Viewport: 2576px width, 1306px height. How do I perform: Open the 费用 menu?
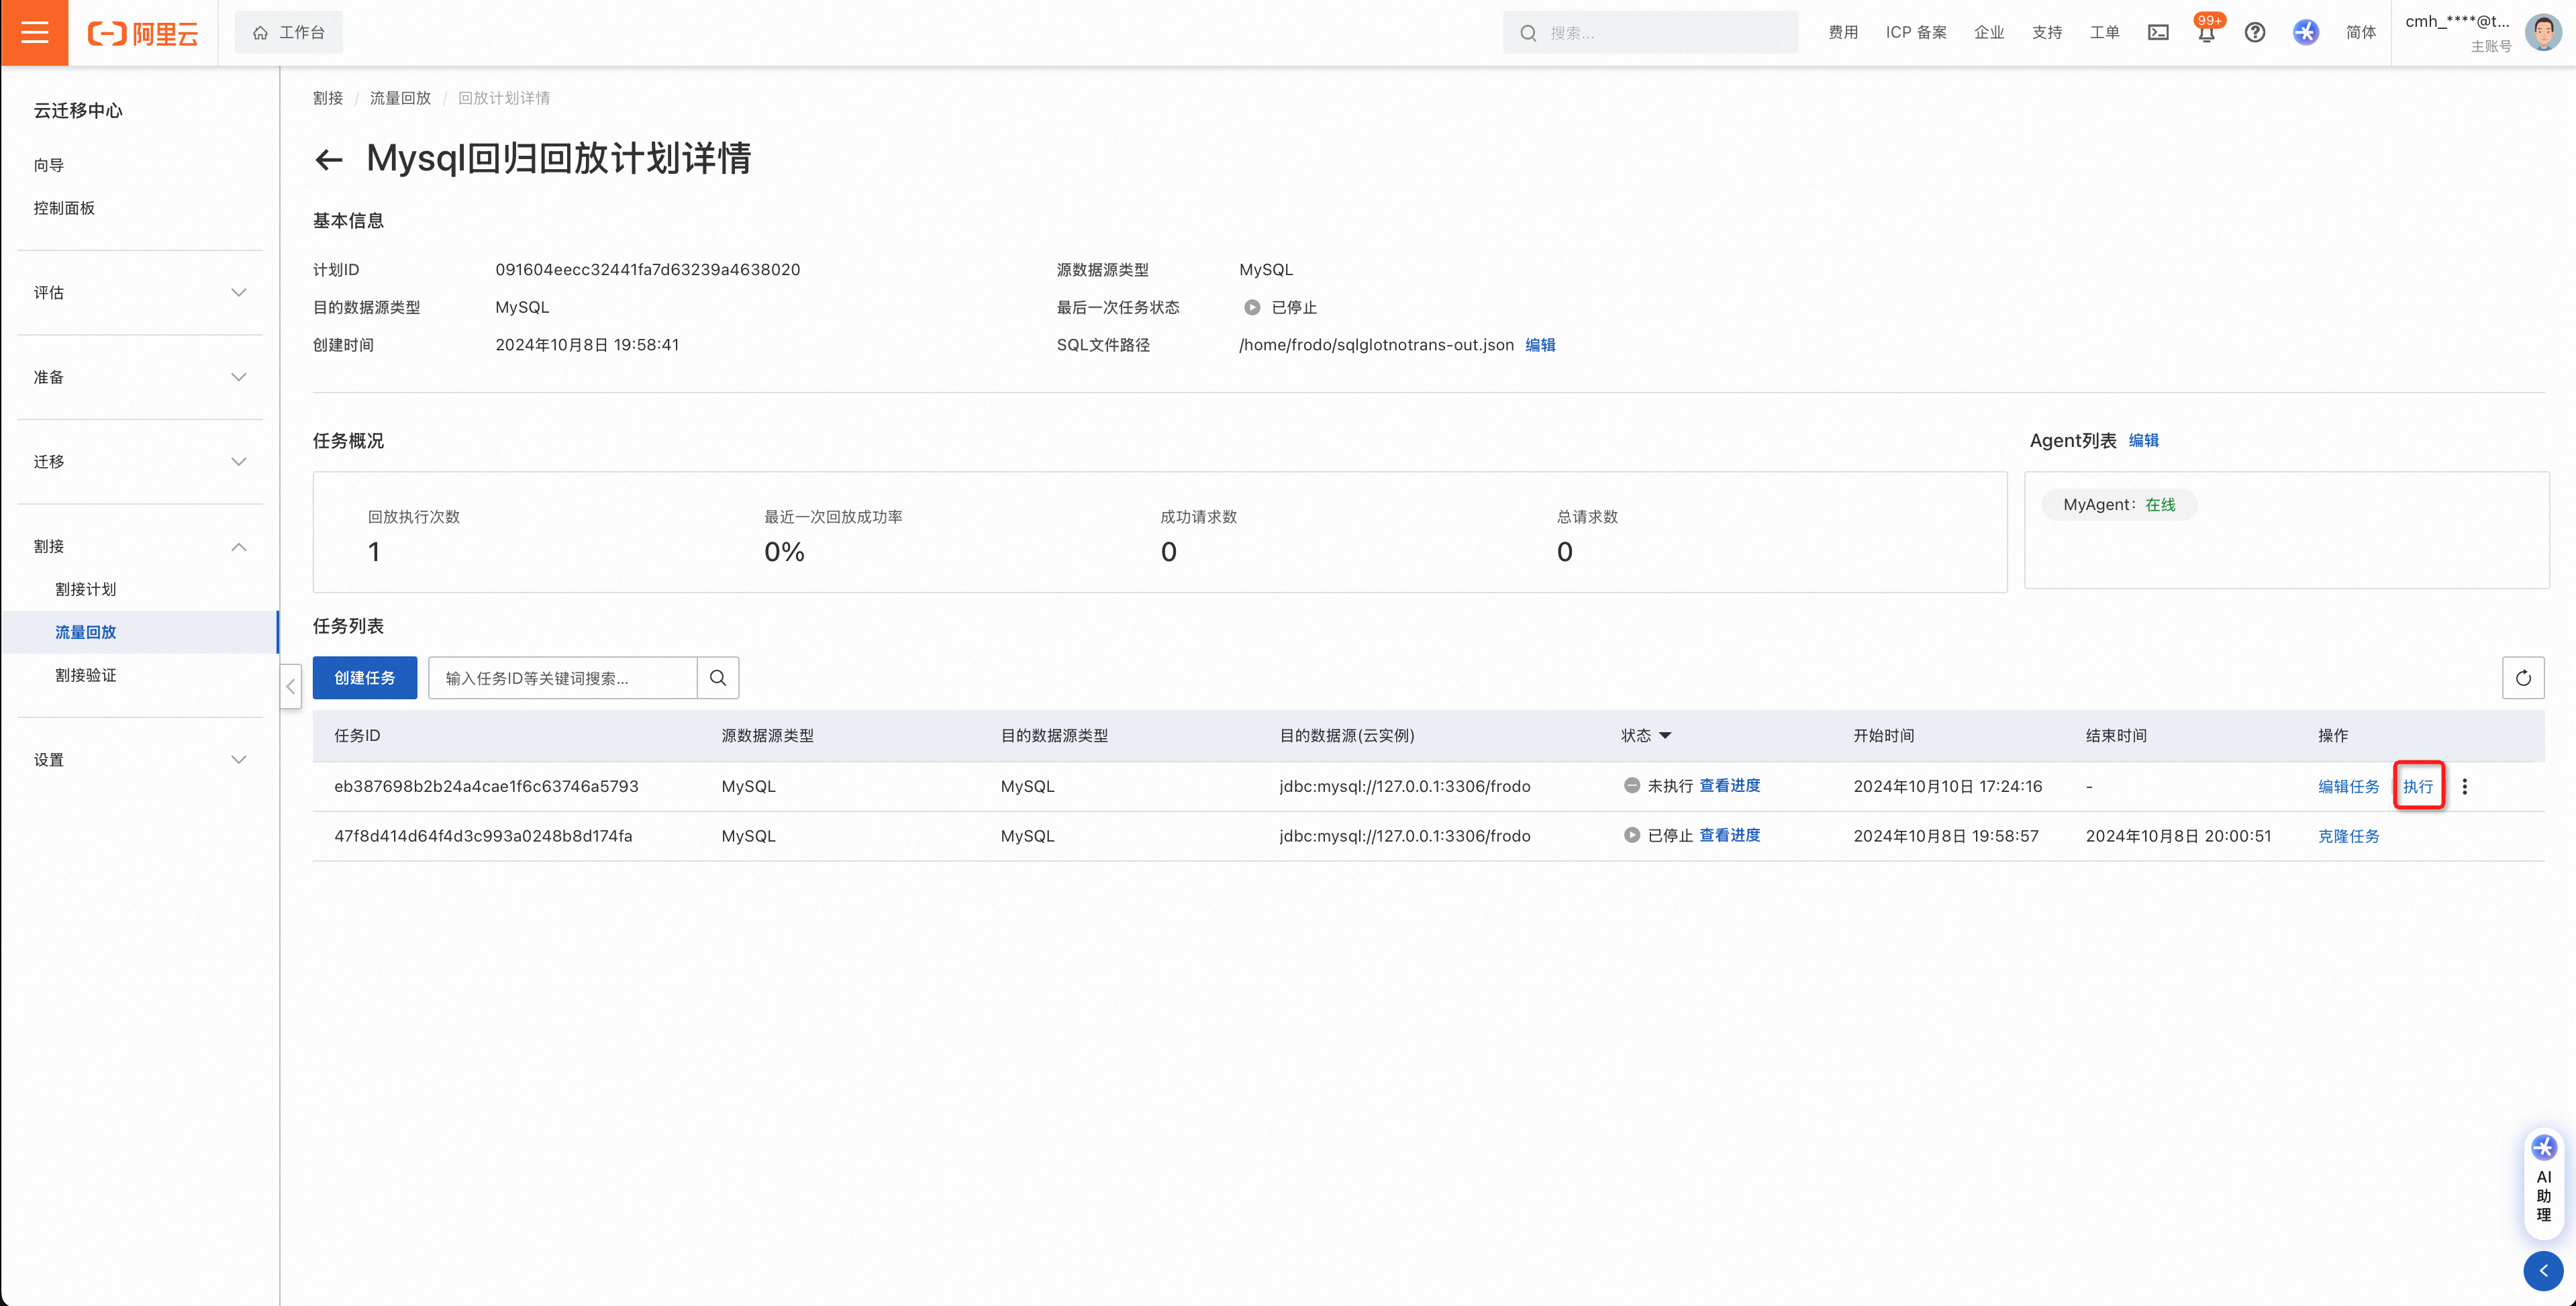point(1843,33)
